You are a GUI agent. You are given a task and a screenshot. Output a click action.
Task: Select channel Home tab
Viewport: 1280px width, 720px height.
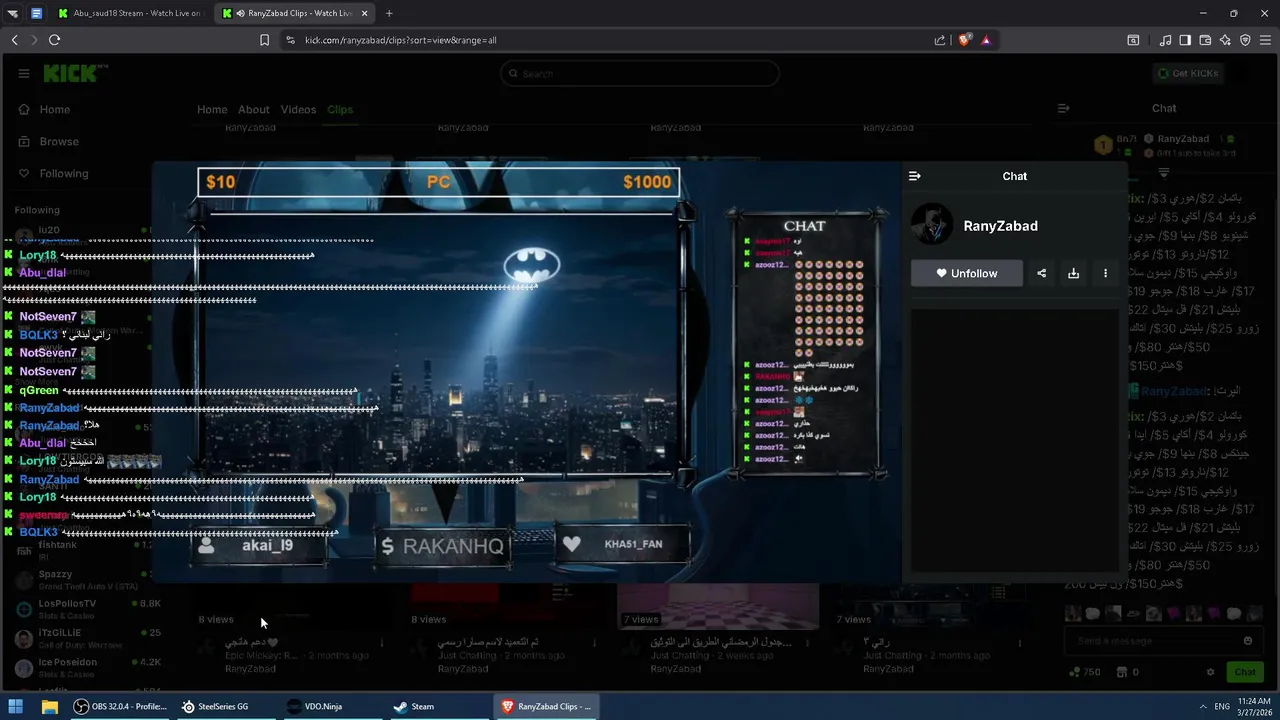(x=212, y=109)
